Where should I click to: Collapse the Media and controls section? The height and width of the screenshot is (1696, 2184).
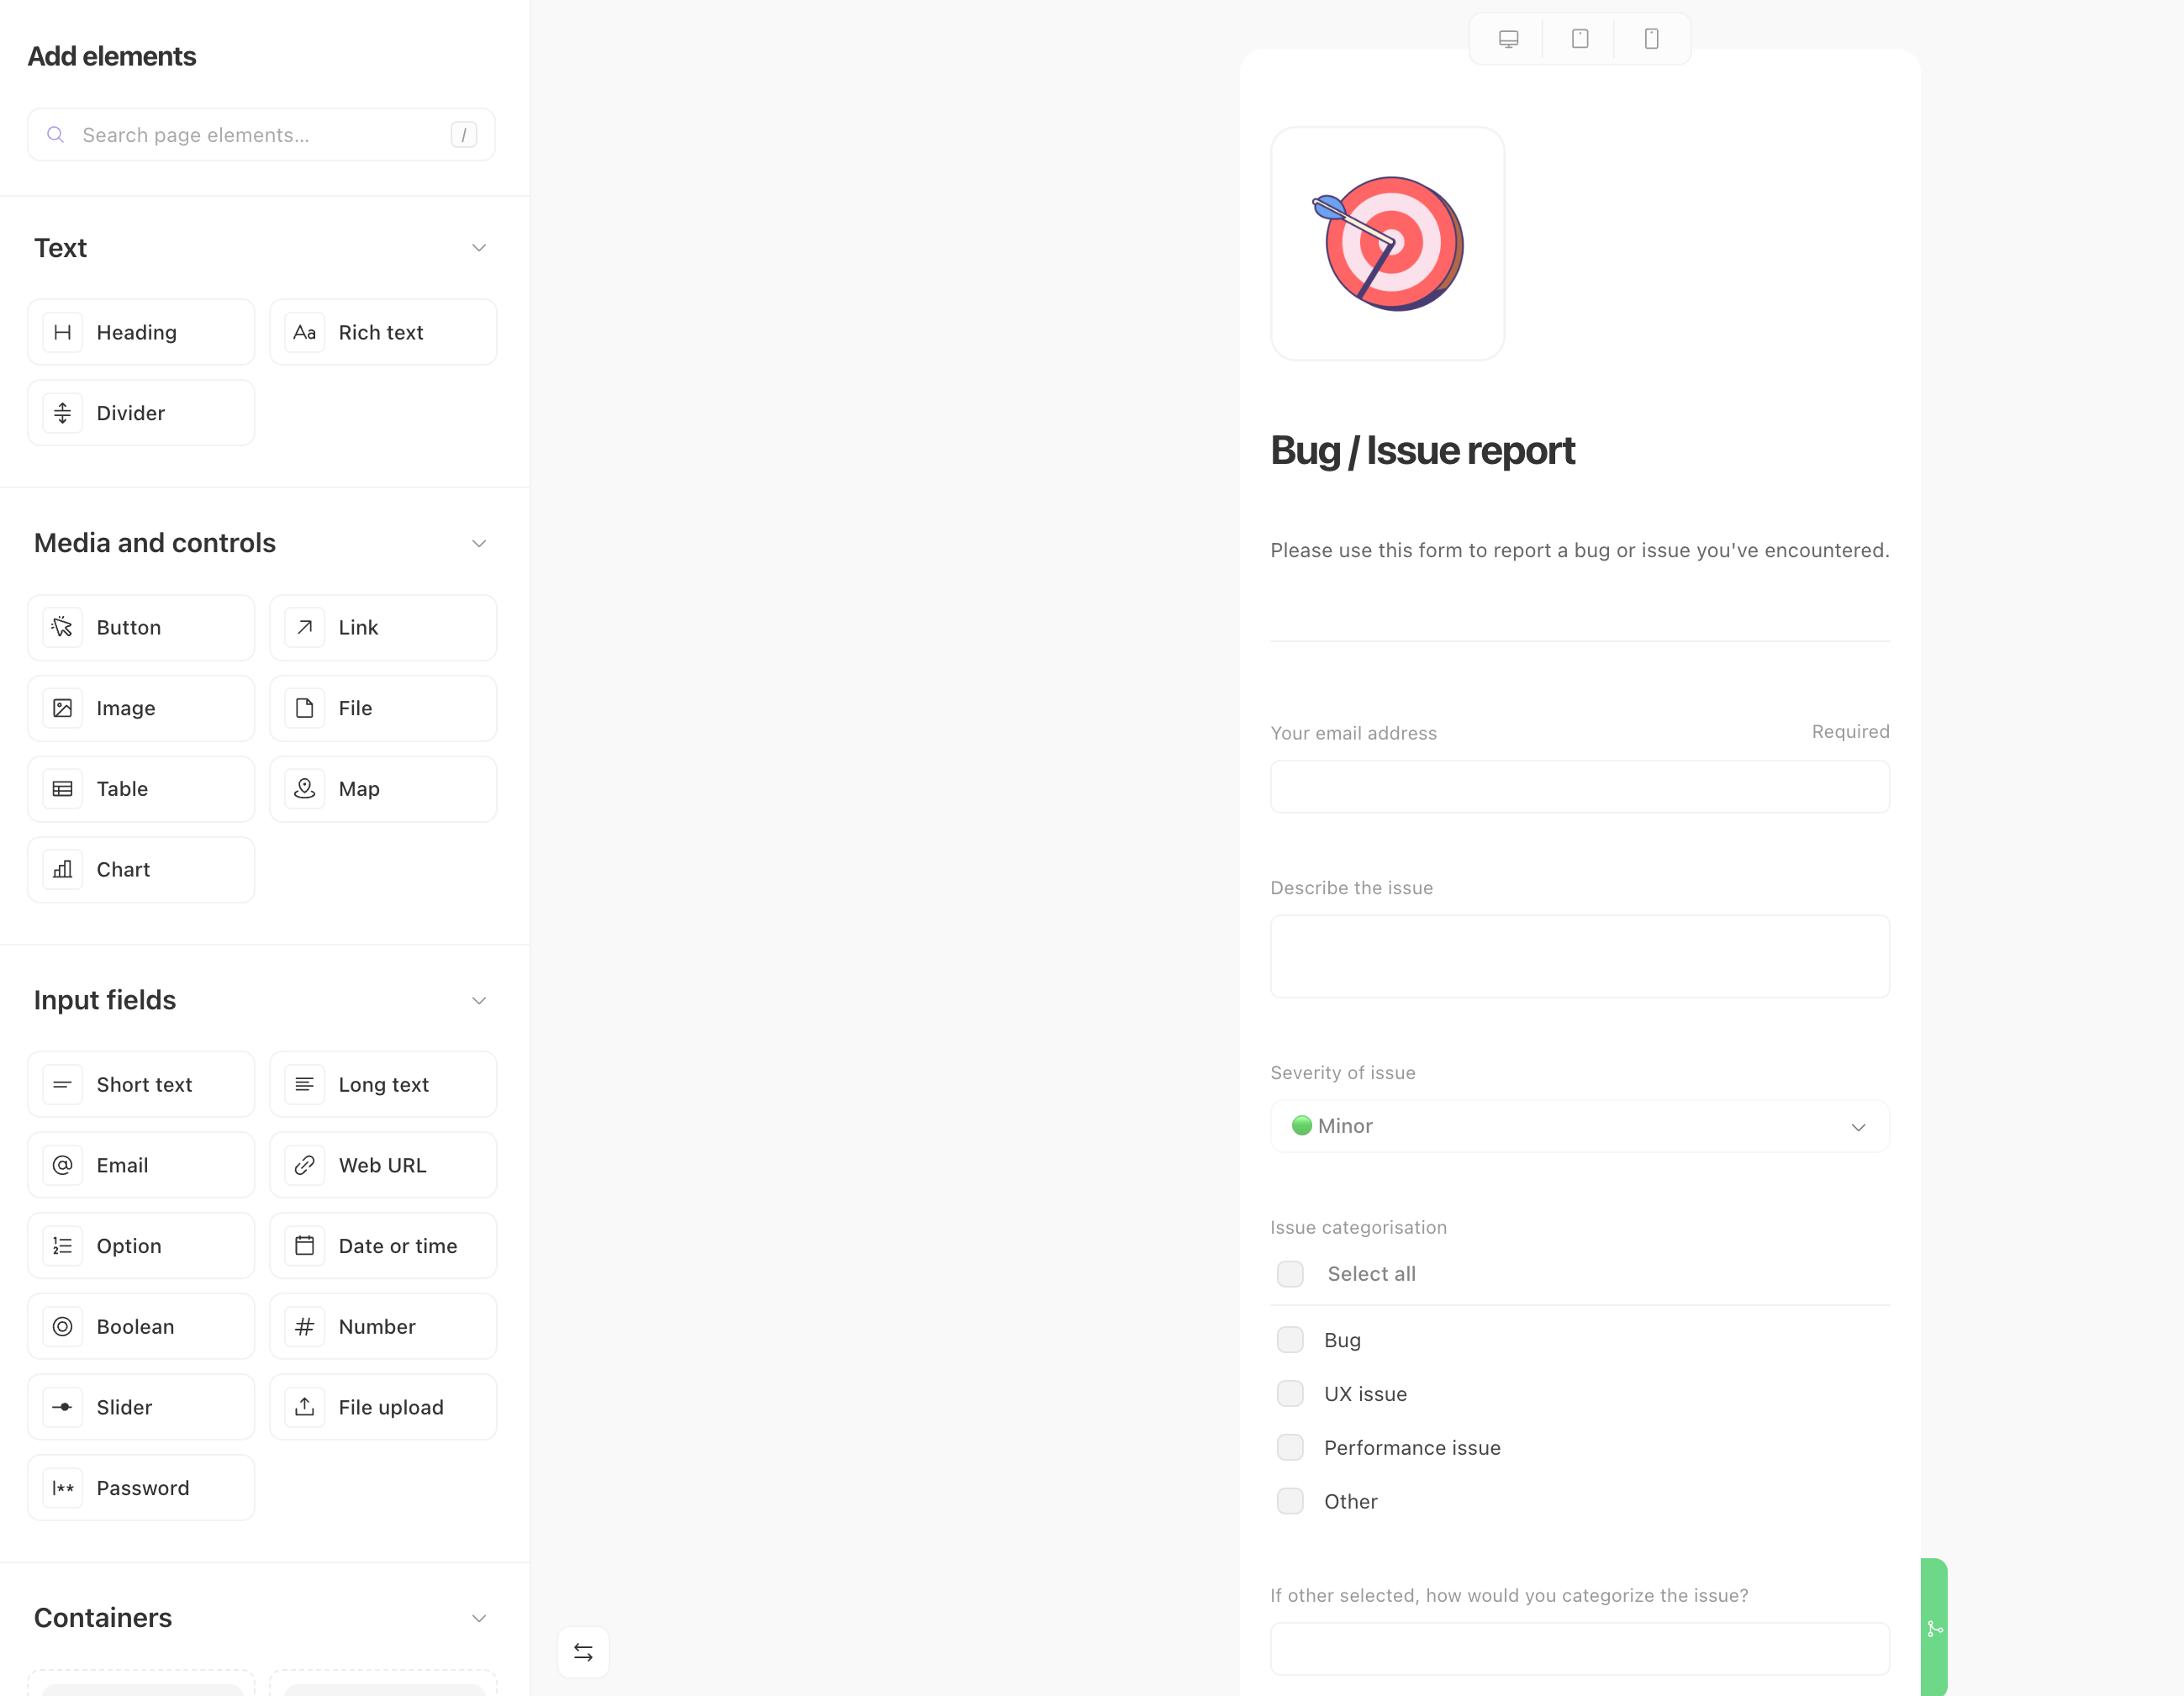479,543
